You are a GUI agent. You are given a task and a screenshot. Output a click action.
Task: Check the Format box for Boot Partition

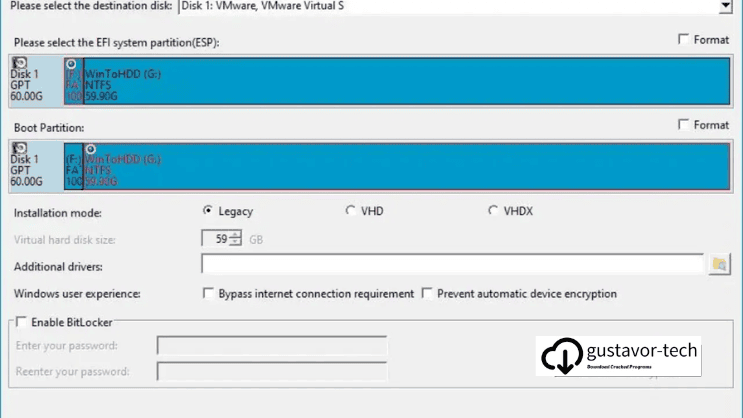683,125
